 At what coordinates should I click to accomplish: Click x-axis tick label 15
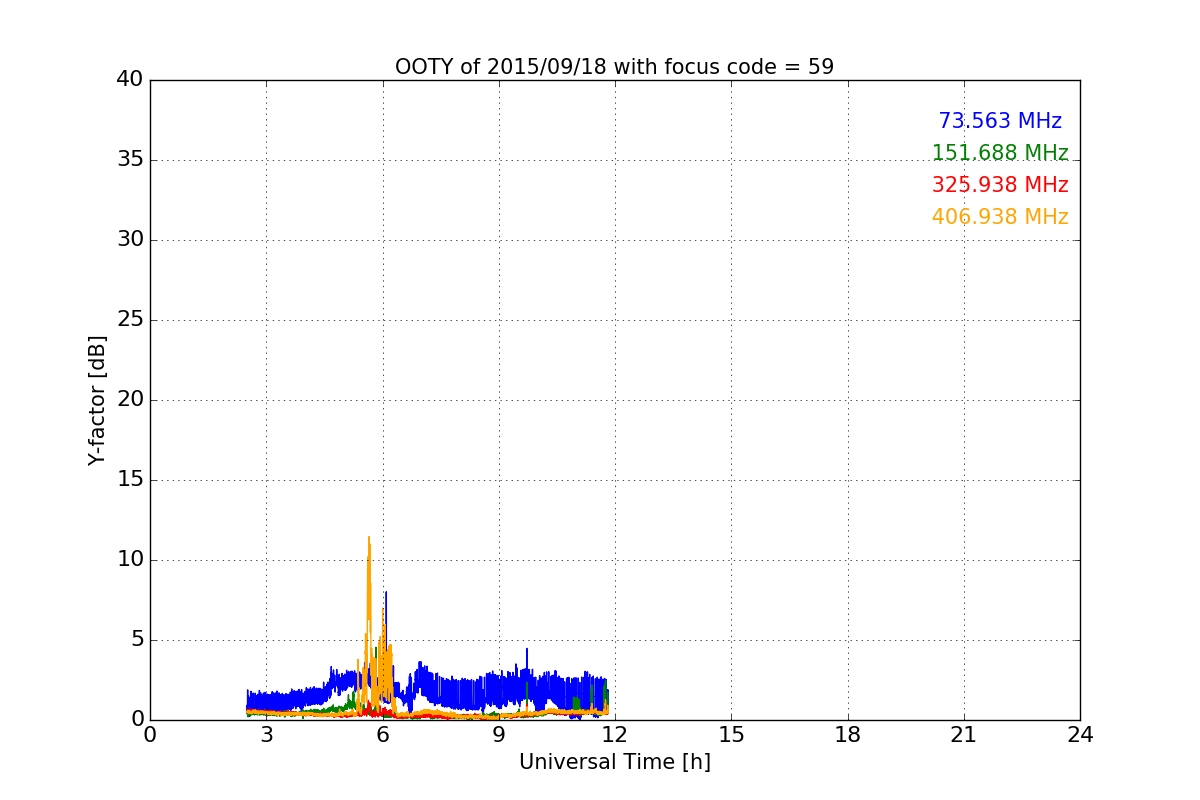tap(731, 735)
